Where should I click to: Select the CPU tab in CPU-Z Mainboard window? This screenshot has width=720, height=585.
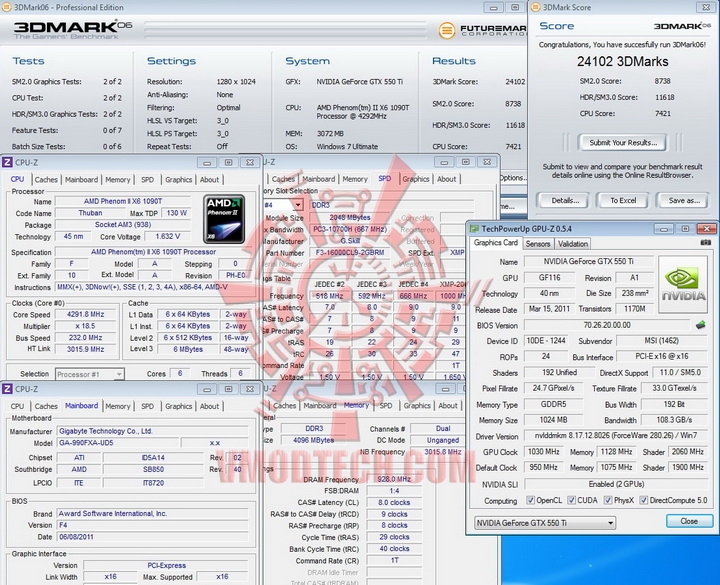pyautogui.click(x=17, y=406)
